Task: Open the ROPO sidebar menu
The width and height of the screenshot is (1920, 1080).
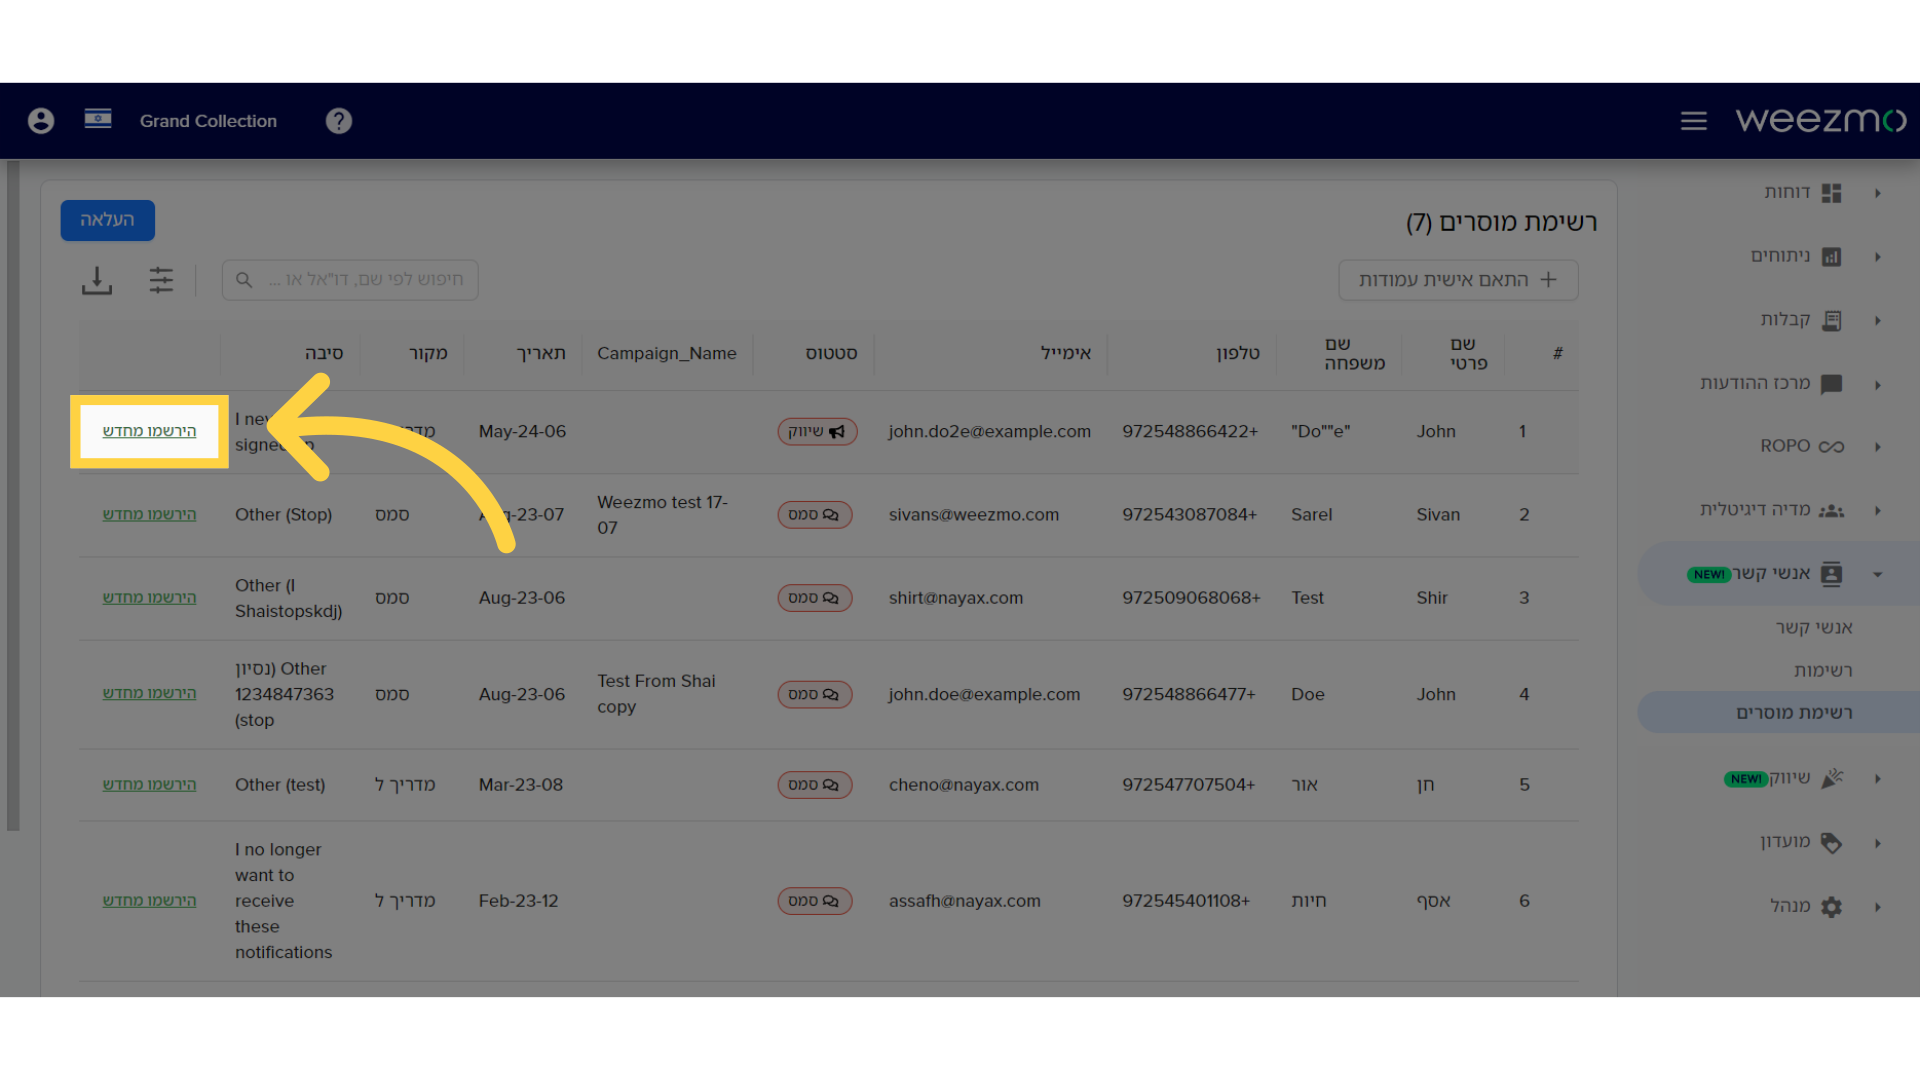Action: point(1785,446)
